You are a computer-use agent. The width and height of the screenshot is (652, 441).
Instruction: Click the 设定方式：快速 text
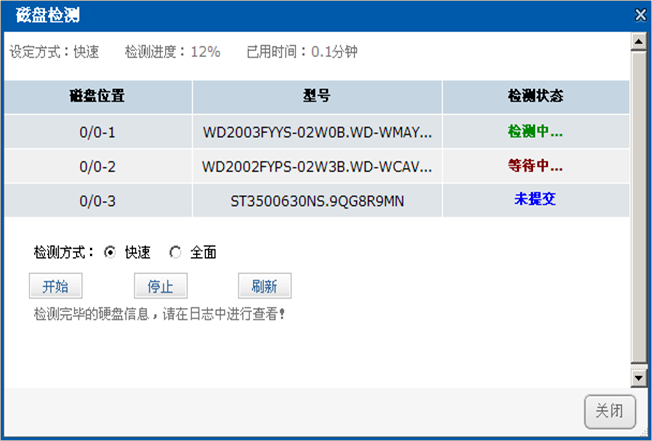[54, 52]
